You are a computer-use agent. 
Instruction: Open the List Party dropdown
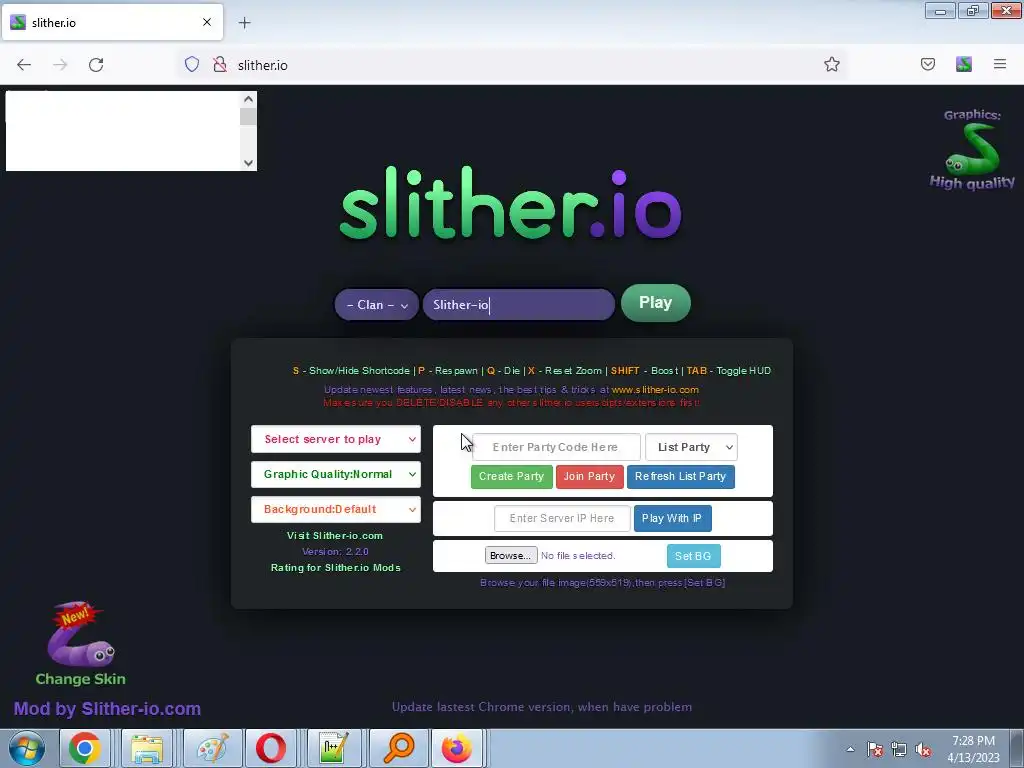coord(692,447)
